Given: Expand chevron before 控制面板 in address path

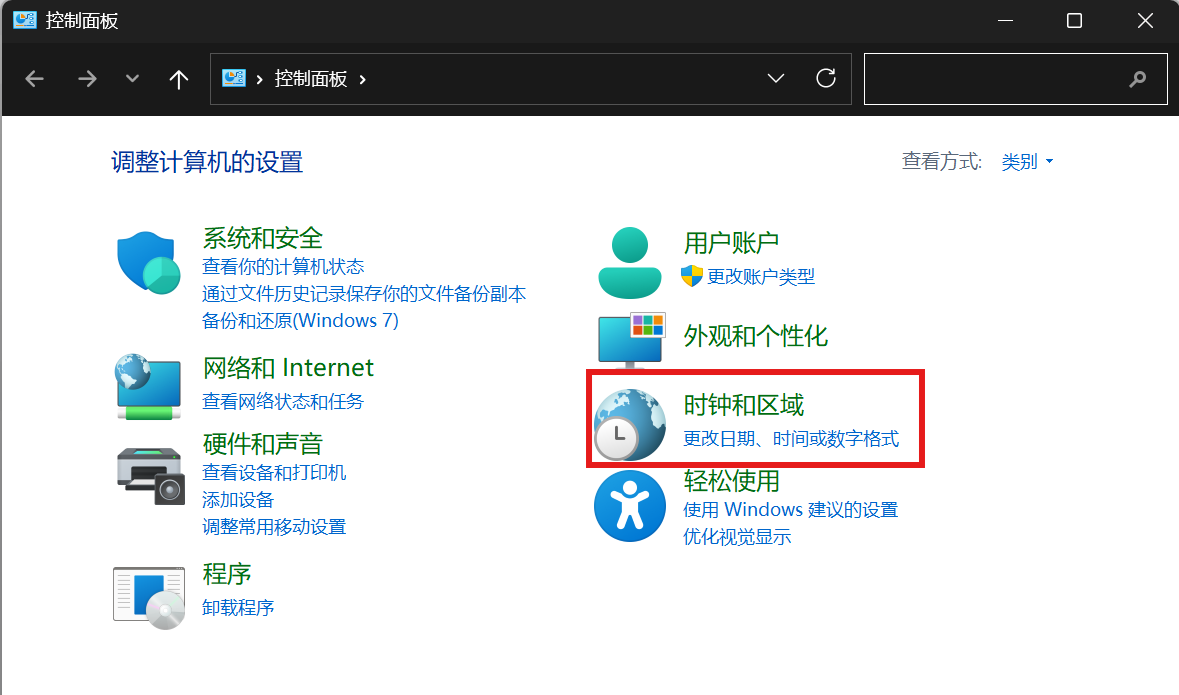Looking at the screenshot, I should tap(259, 79).
